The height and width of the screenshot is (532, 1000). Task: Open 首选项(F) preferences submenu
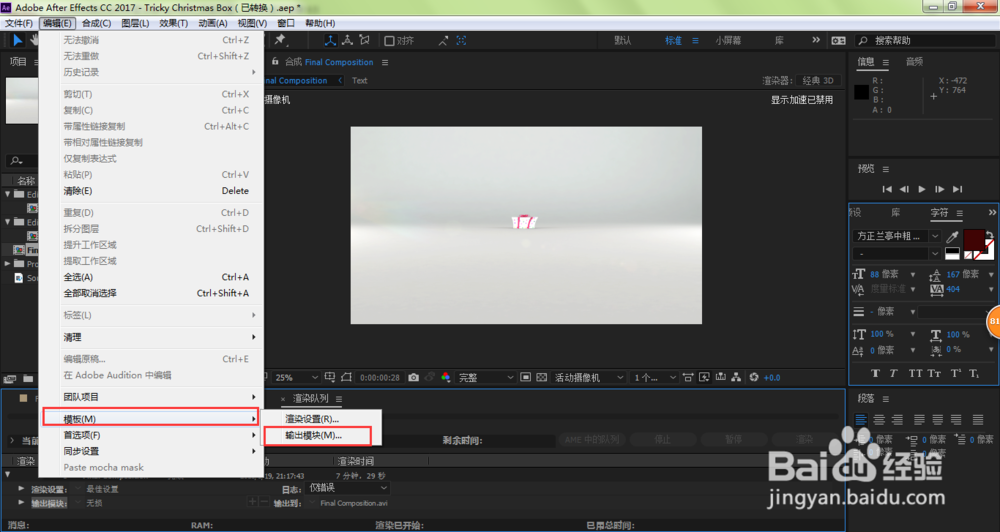(x=151, y=435)
